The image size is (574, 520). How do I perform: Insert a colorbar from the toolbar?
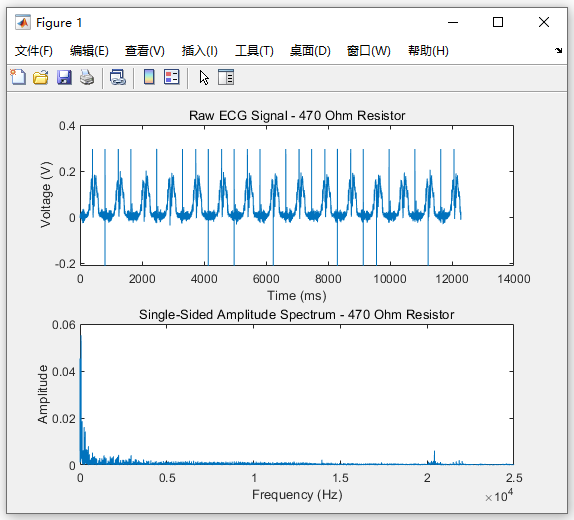pyautogui.click(x=149, y=77)
